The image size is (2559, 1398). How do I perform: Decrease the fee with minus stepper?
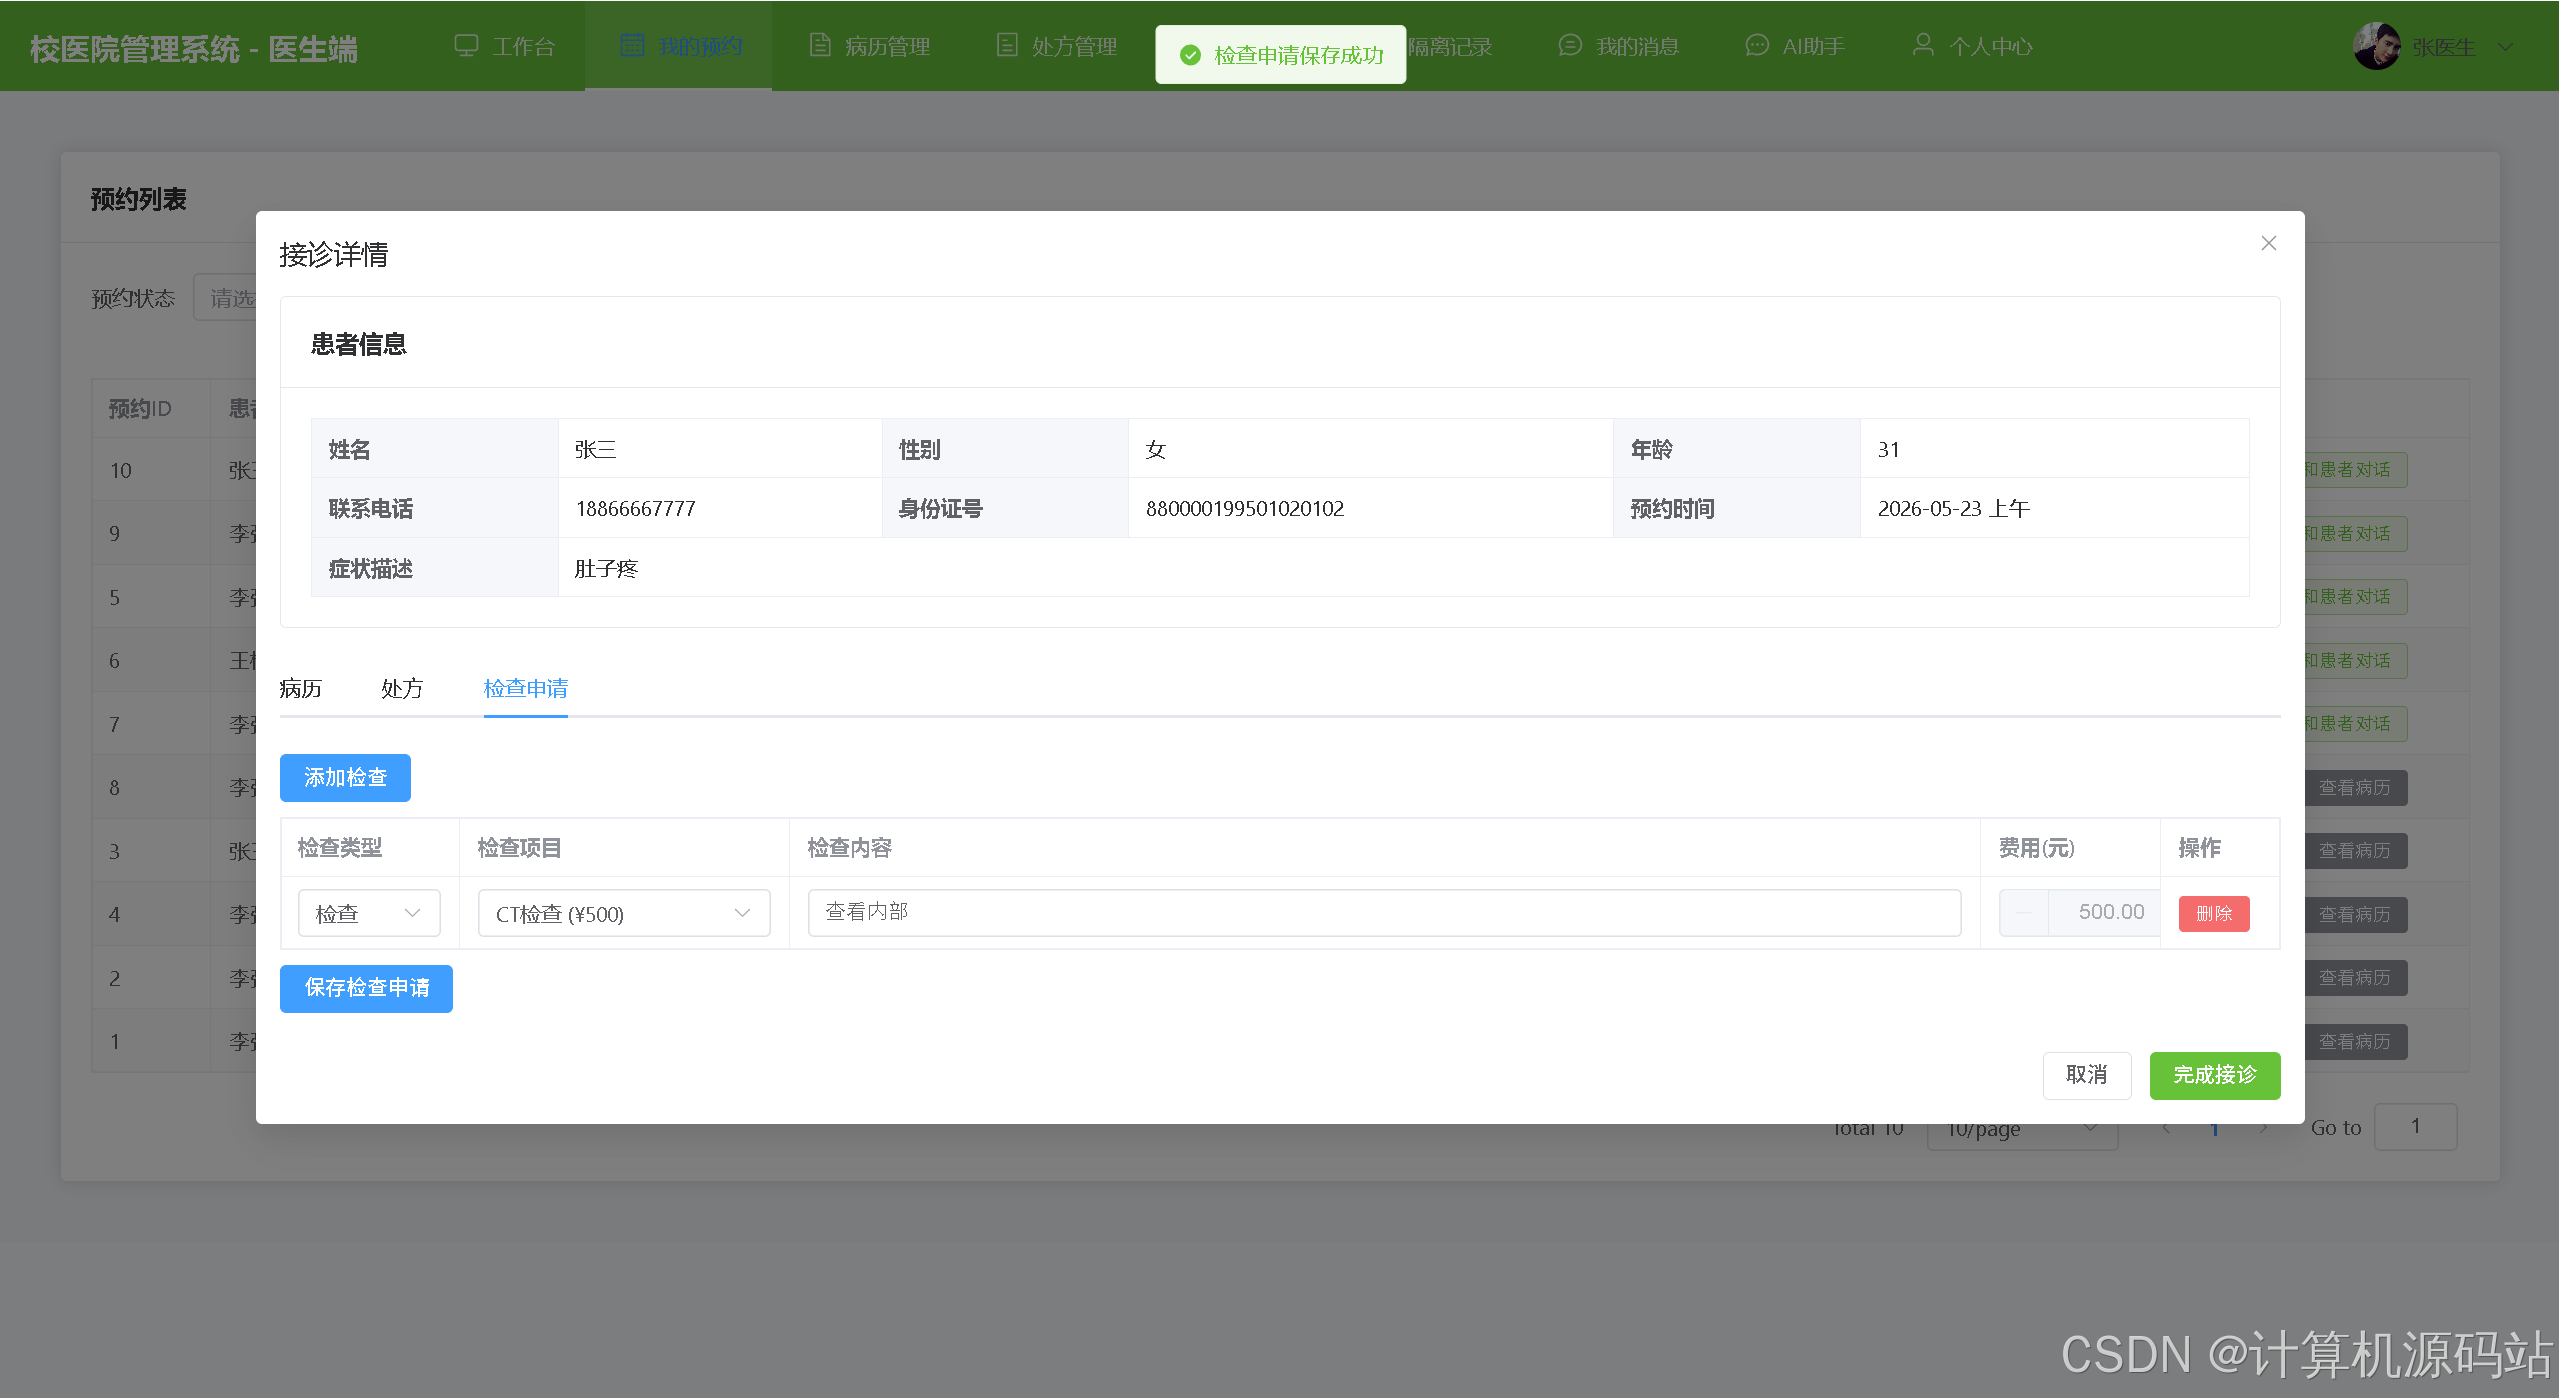[2024, 912]
